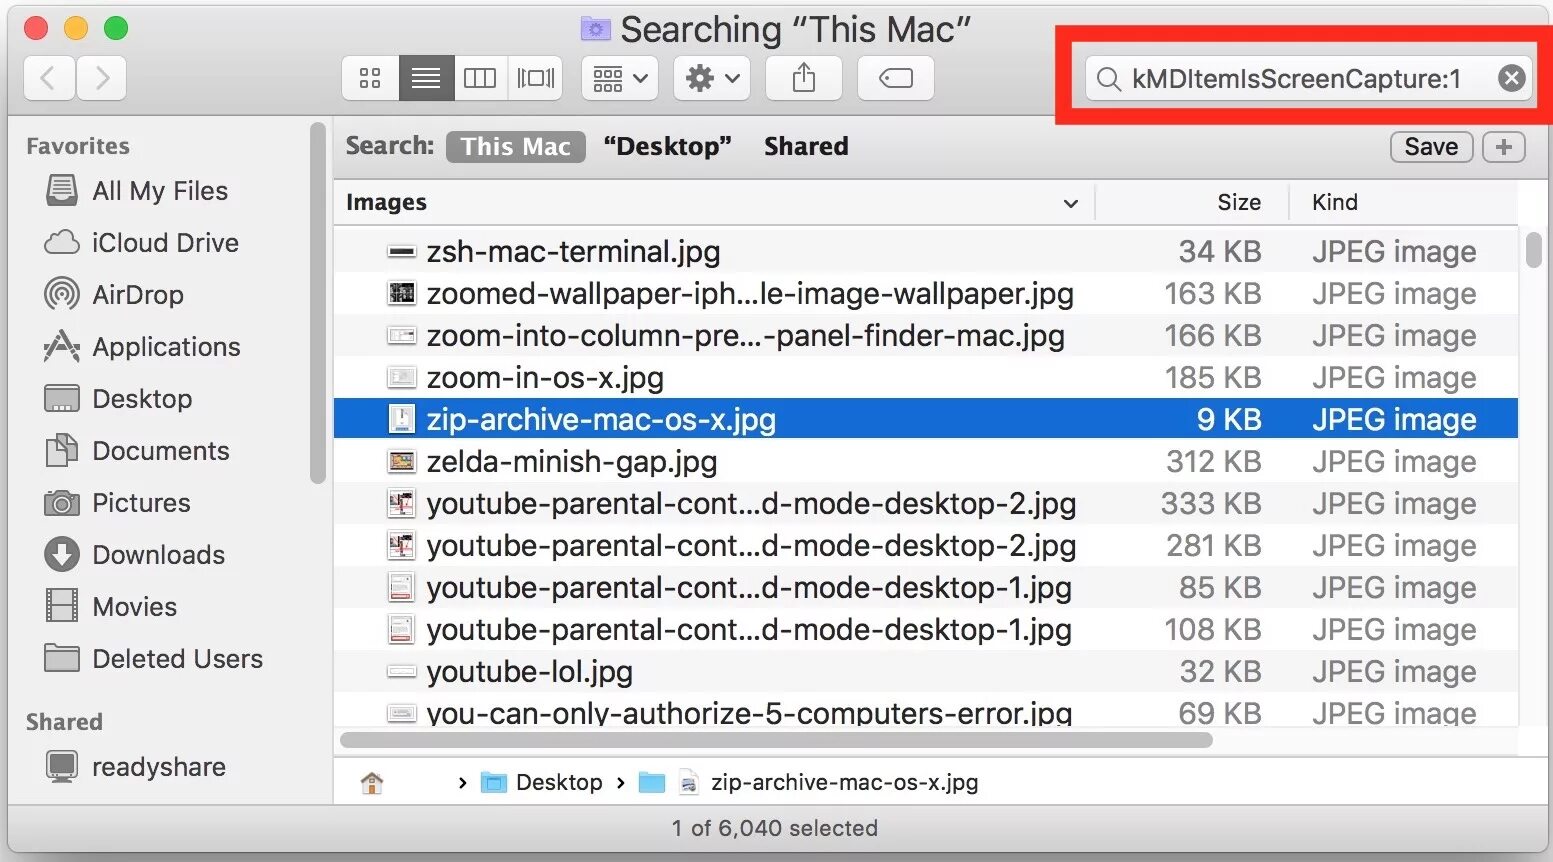Select the 333 KB youtube-parental desktop-2 file
Image resolution: width=1553 pixels, height=862 pixels.
point(926,503)
